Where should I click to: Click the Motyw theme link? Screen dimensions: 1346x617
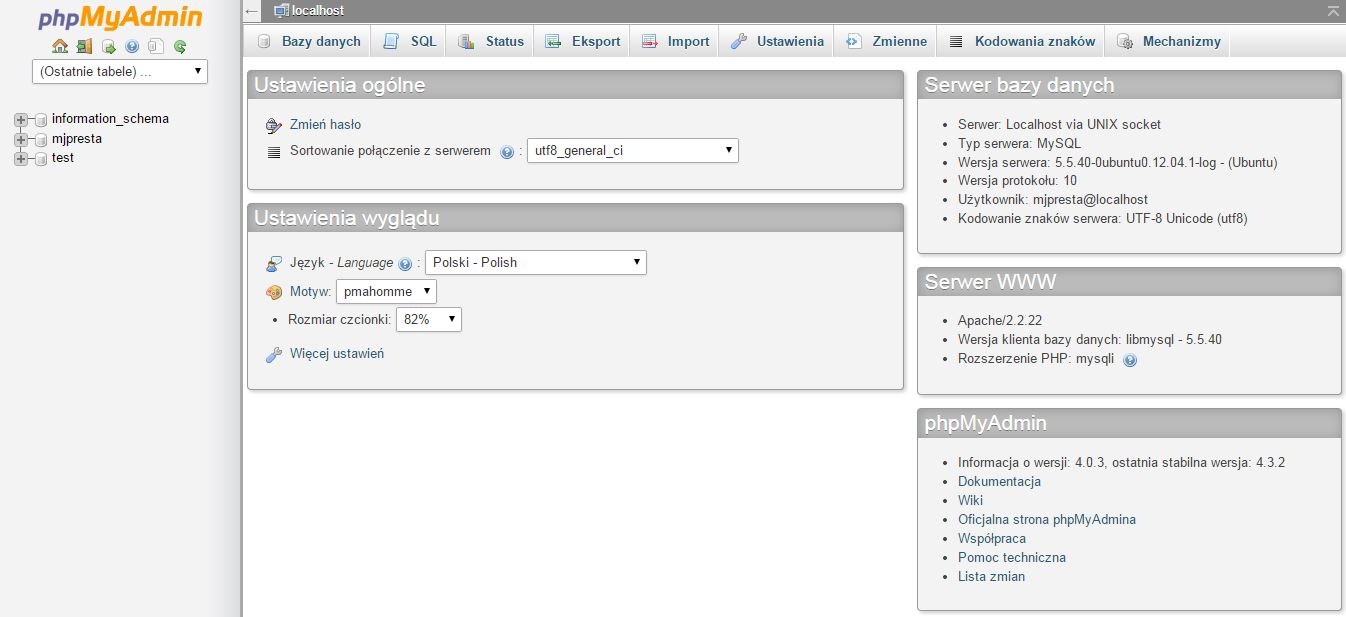[310, 292]
